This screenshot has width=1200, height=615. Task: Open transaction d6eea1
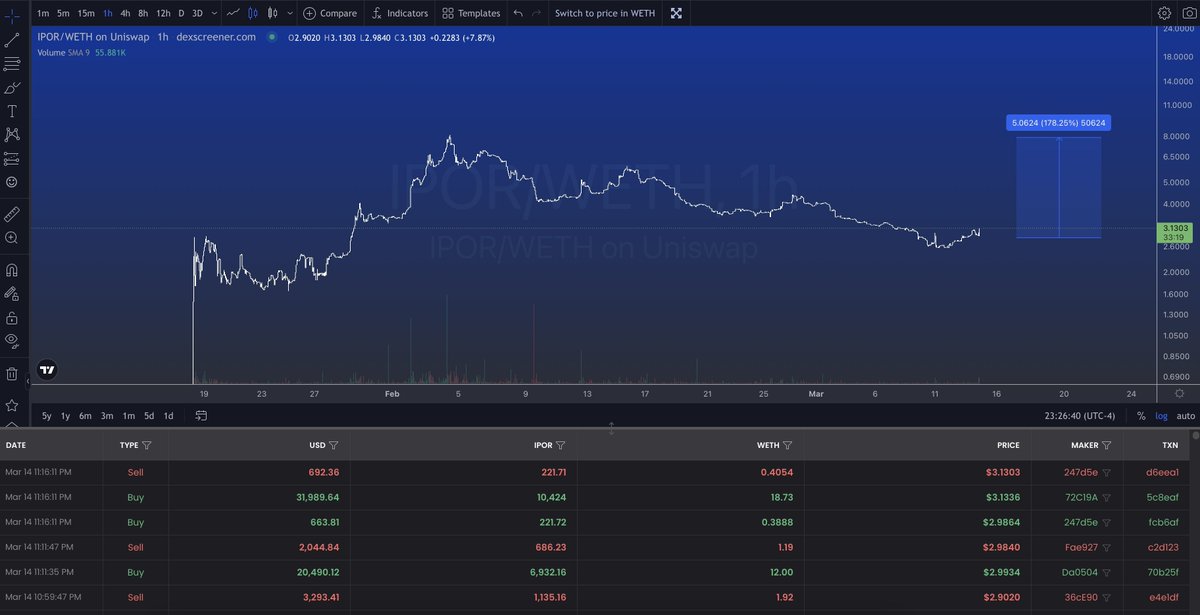(1163, 472)
